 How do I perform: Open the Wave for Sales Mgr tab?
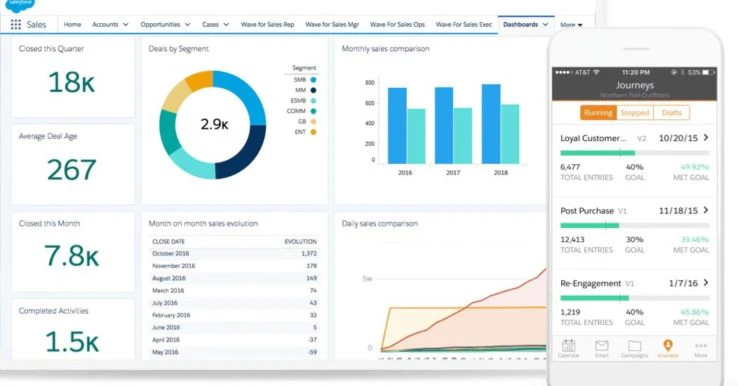click(332, 24)
